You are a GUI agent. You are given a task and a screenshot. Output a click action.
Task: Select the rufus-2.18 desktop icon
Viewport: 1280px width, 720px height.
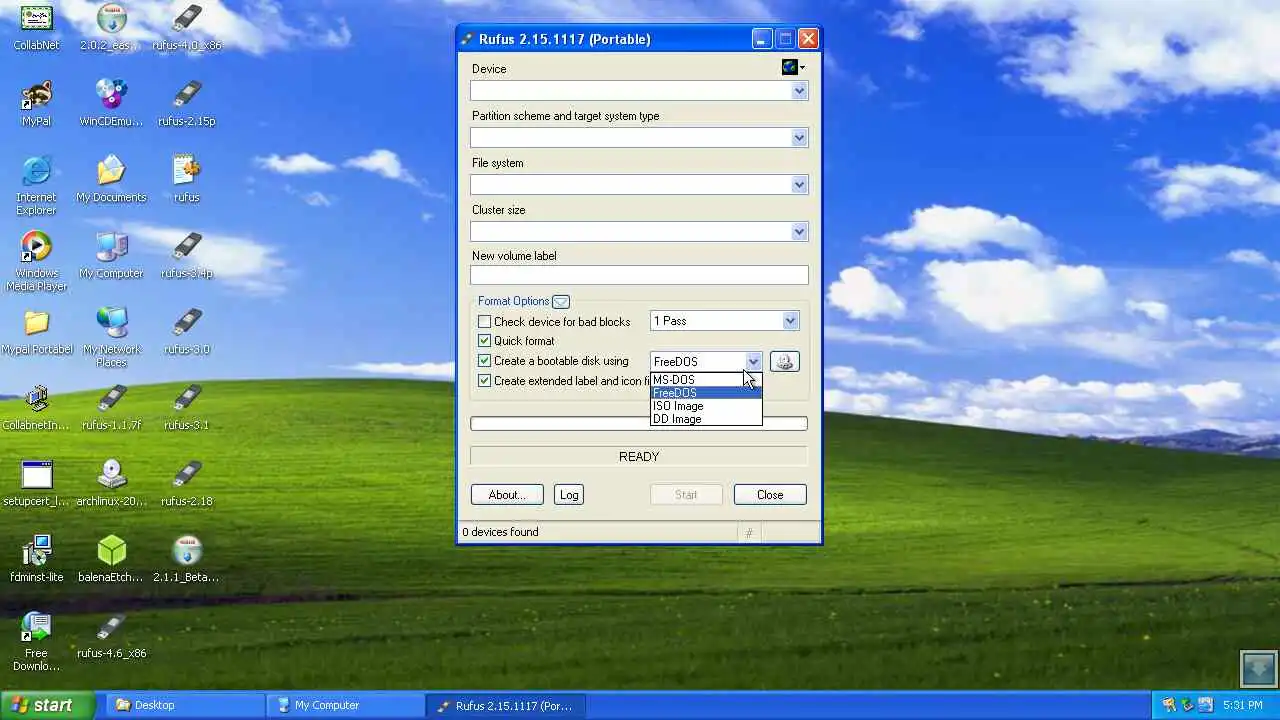pyautogui.click(x=187, y=483)
